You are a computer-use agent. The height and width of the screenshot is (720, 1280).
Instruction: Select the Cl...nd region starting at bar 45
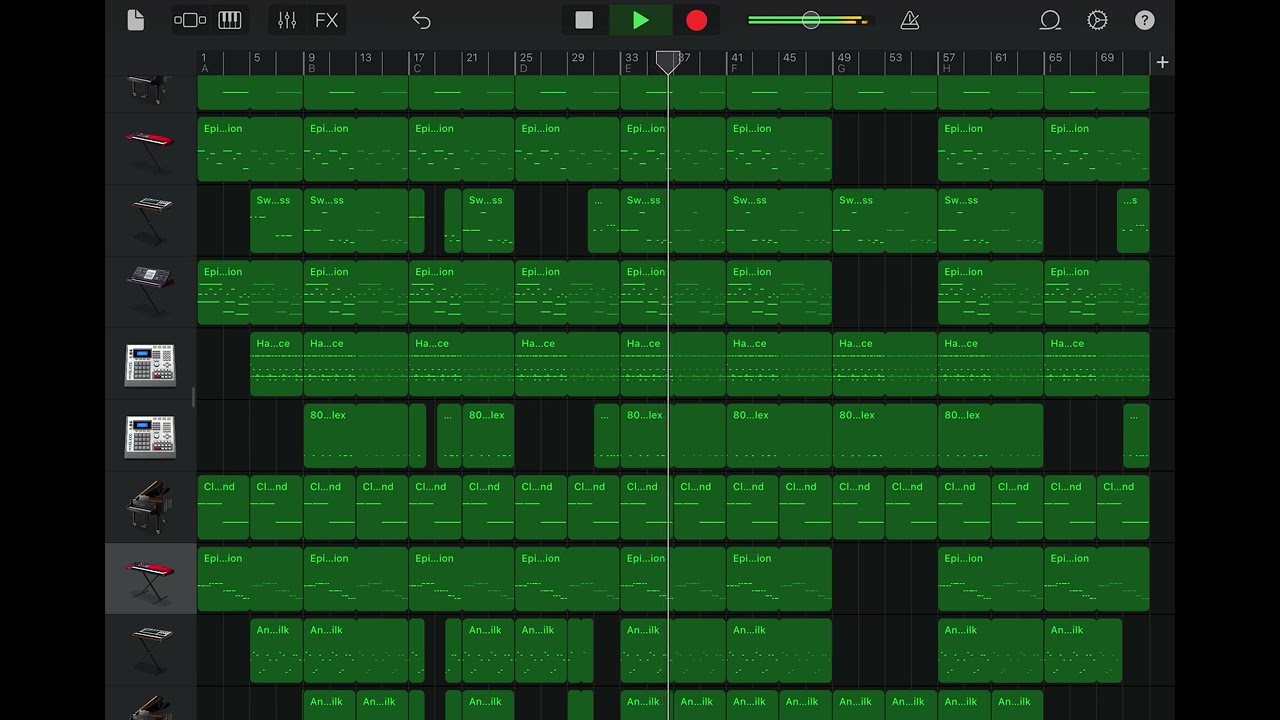coord(805,508)
